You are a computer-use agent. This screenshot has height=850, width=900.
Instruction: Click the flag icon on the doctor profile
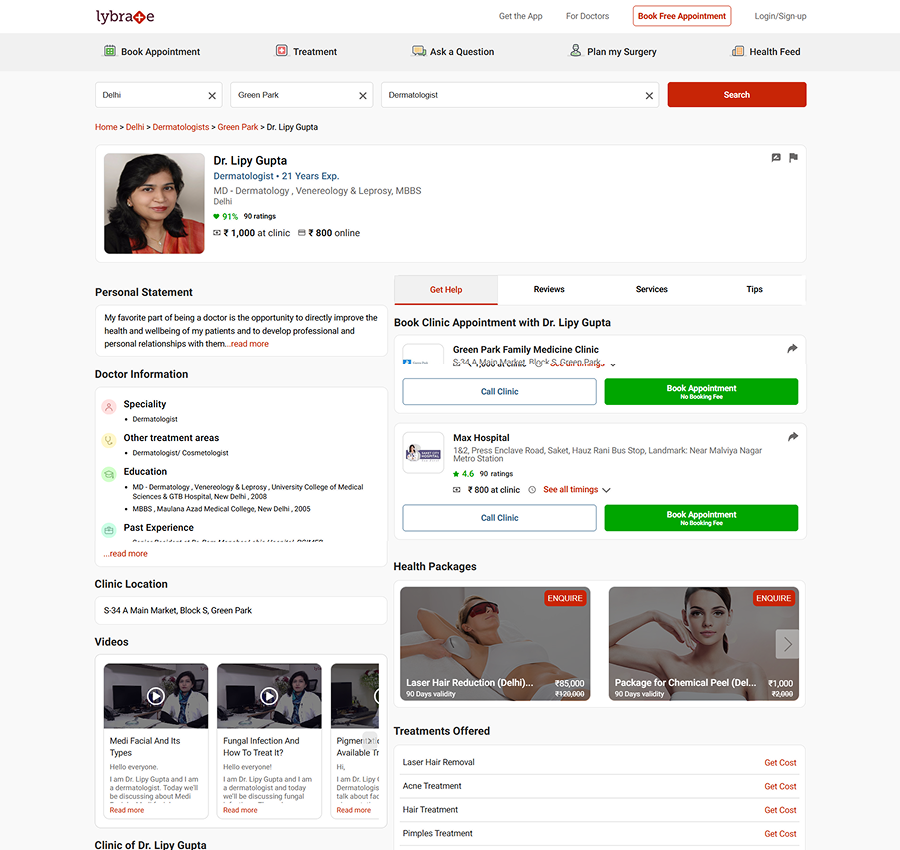(792, 157)
